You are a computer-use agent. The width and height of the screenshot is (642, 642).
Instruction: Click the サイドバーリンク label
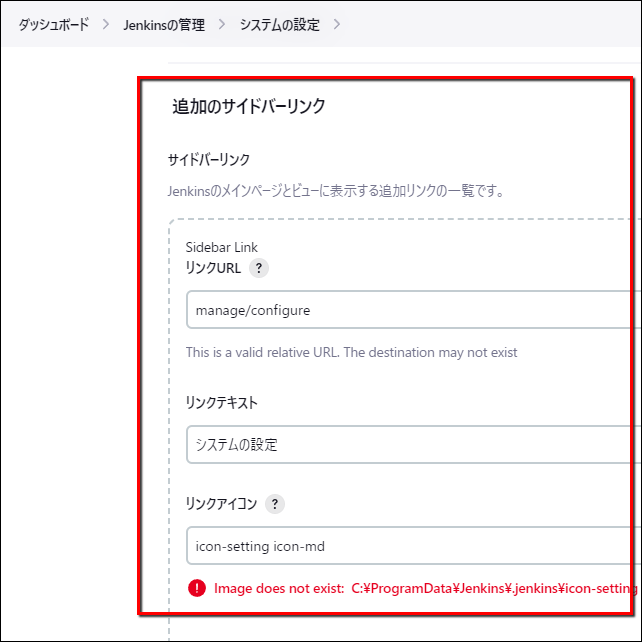pos(208,159)
